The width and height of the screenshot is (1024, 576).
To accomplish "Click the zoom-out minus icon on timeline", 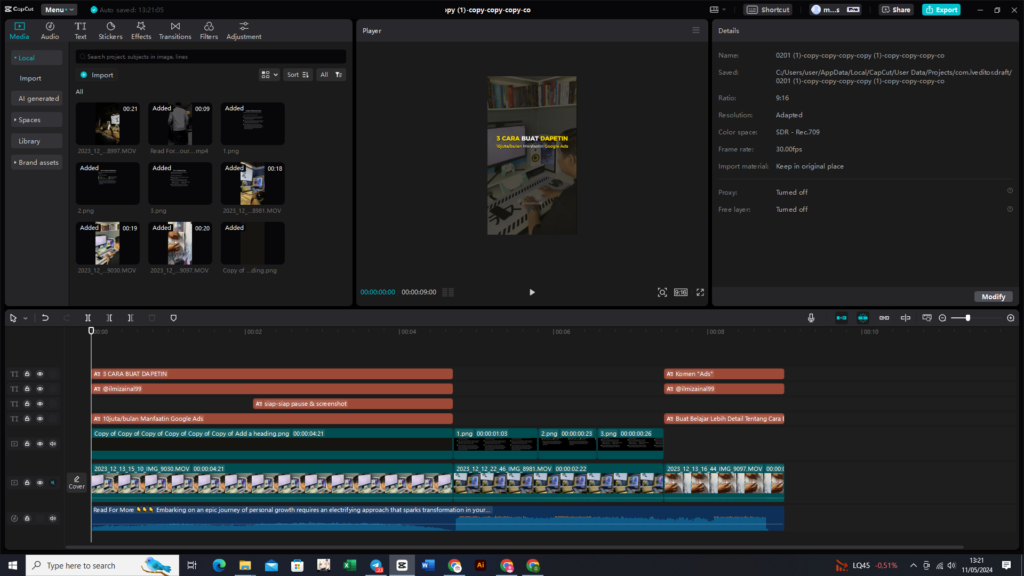I will pos(942,318).
